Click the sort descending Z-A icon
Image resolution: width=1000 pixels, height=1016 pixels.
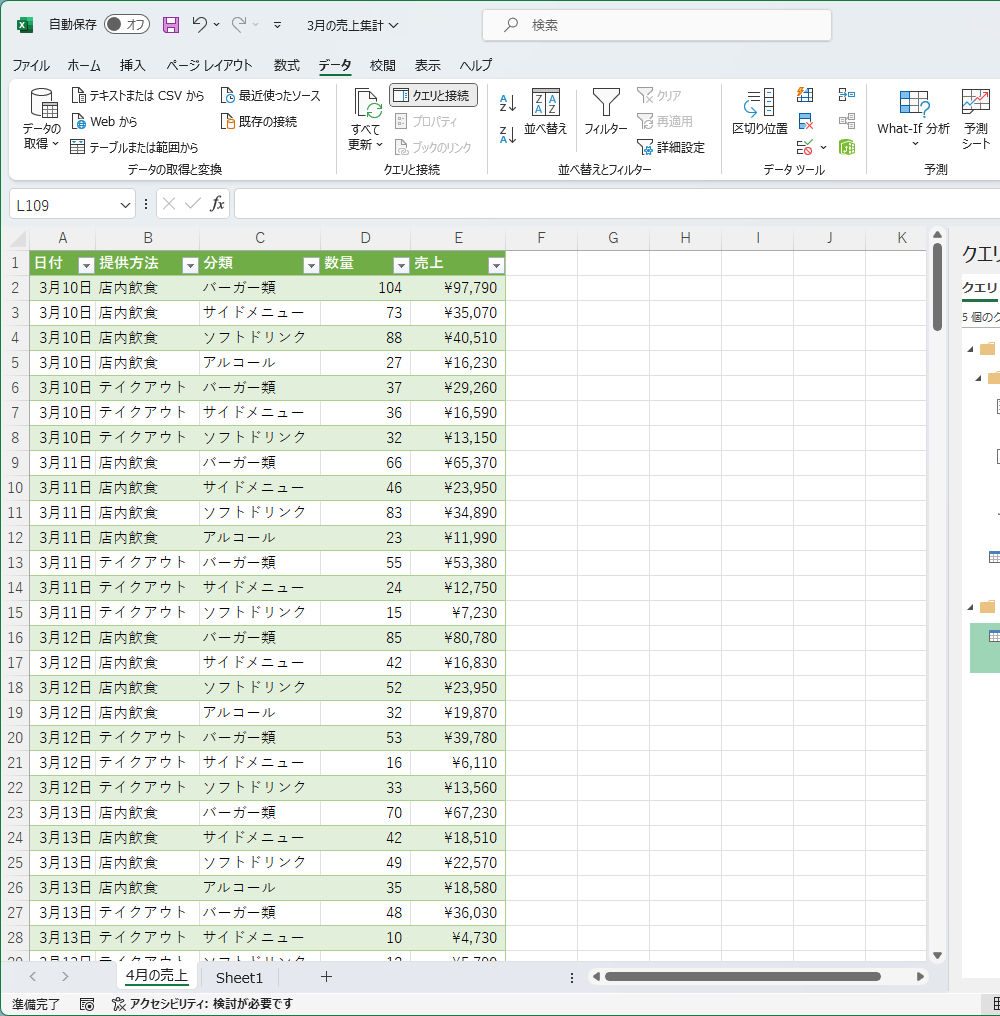[507, 134]
